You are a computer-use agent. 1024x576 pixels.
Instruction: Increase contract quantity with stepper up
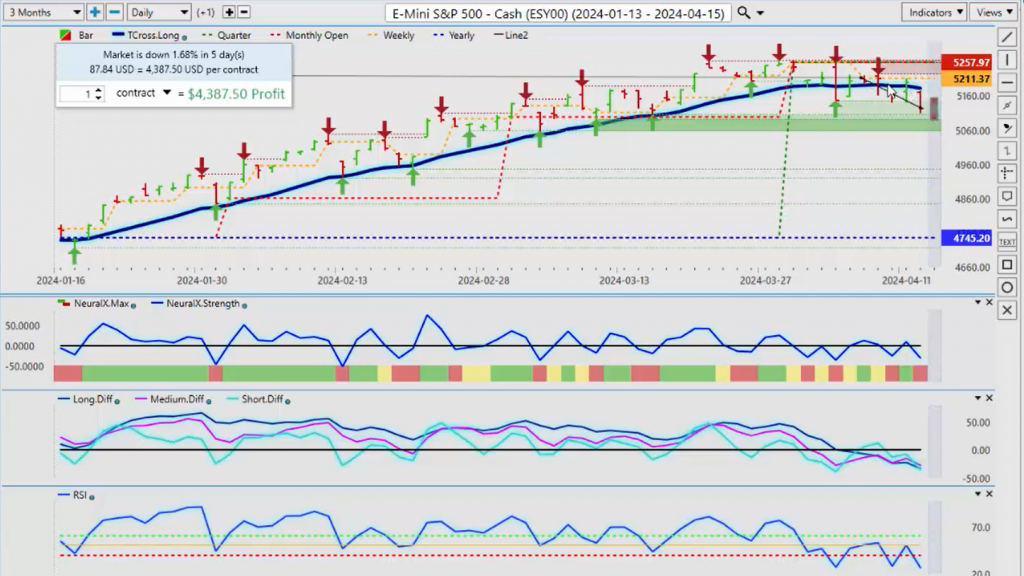pos(98,90)
